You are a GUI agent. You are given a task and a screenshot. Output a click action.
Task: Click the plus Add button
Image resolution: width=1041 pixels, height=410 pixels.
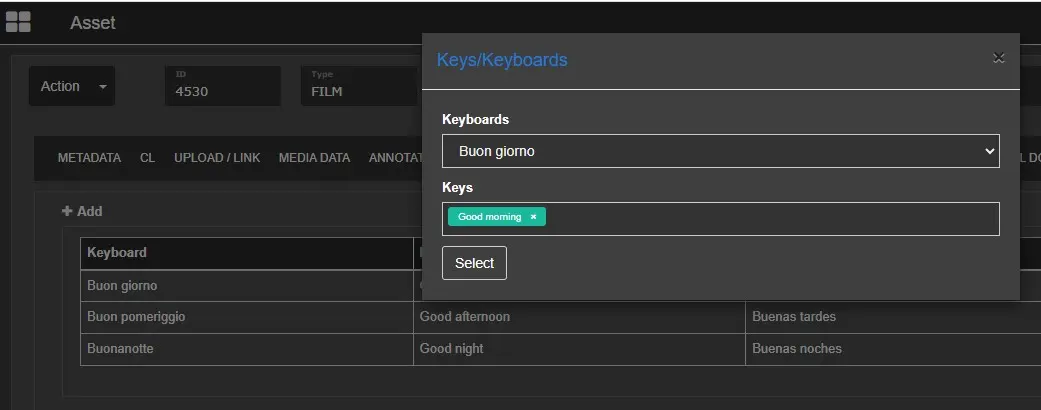(x=82, y=211)
